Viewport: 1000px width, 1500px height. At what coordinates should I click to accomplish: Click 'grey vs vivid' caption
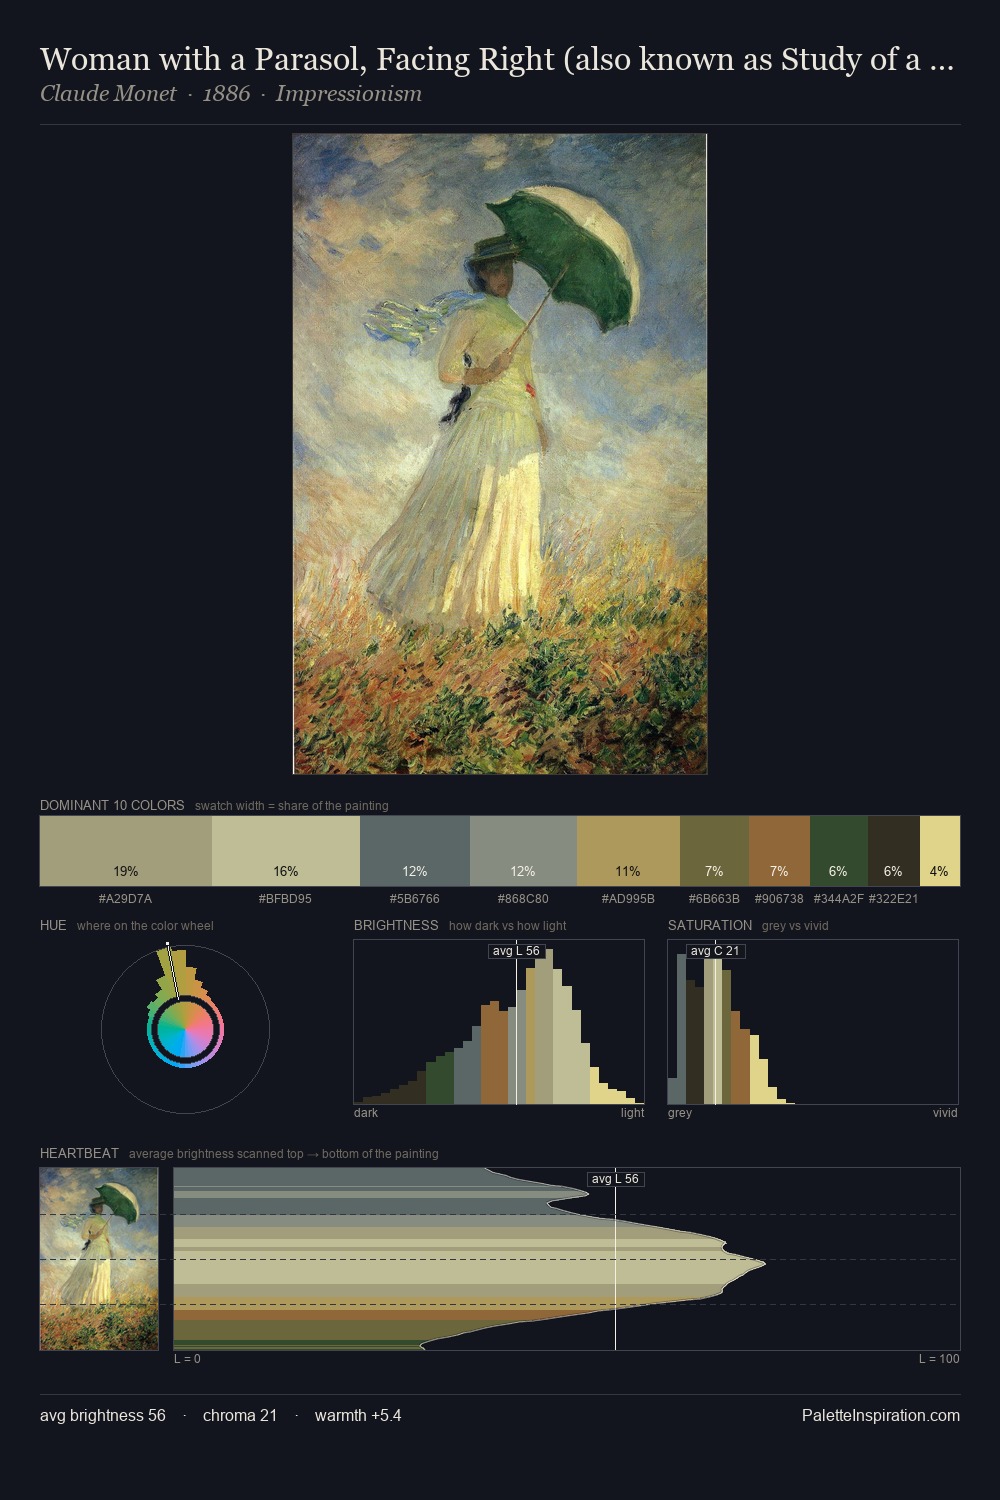coord(795,926)
